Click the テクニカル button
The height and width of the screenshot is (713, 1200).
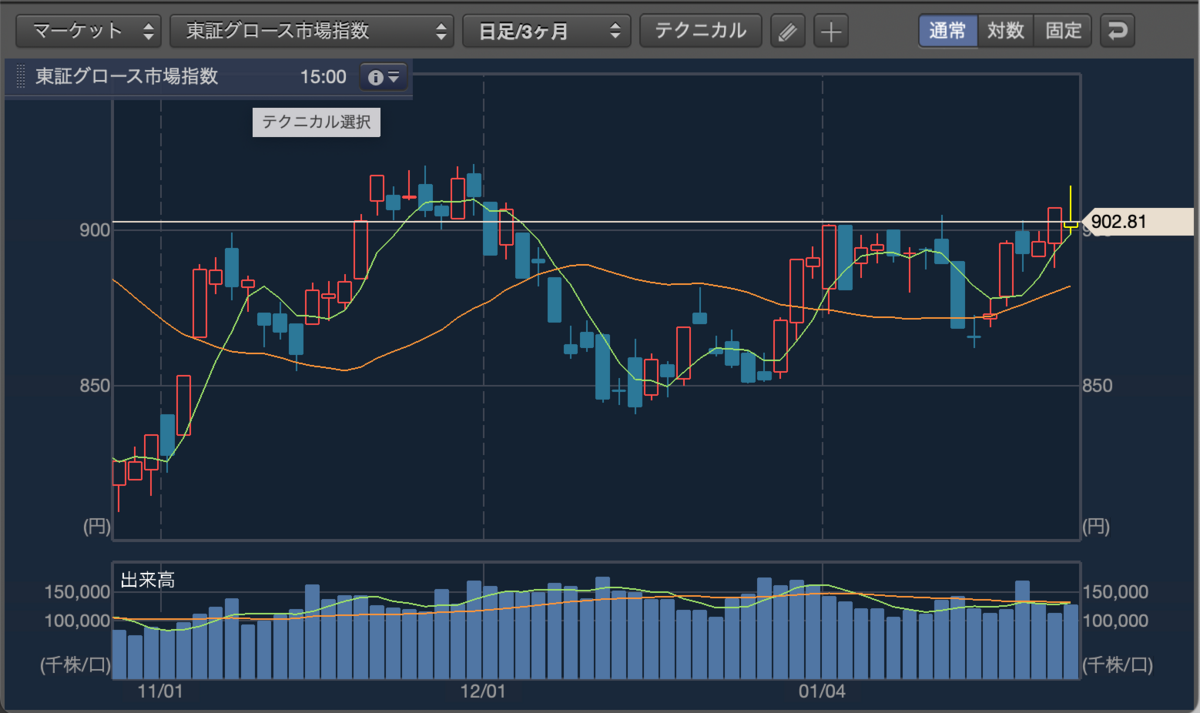pyautogui.click(x=700, y=31)
